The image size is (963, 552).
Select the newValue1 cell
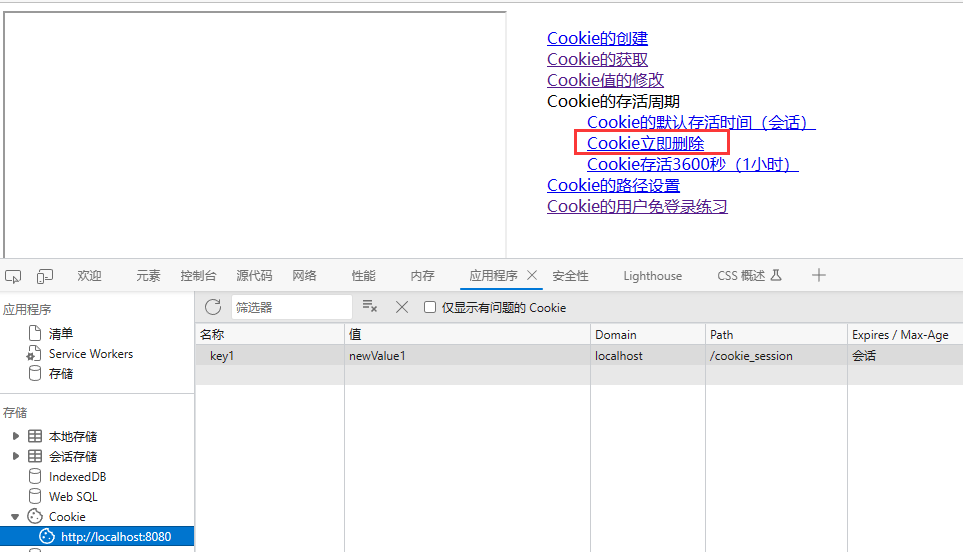pos(467,356)
